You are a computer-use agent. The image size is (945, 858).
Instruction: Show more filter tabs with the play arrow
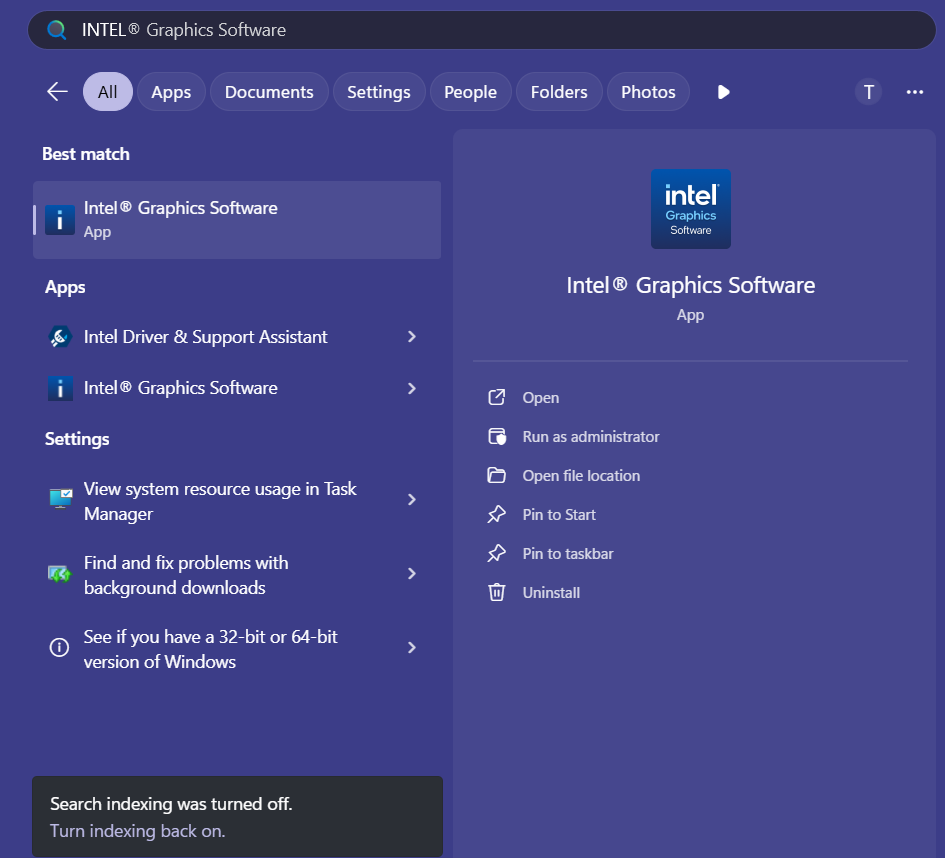click(x=723, y=92)
